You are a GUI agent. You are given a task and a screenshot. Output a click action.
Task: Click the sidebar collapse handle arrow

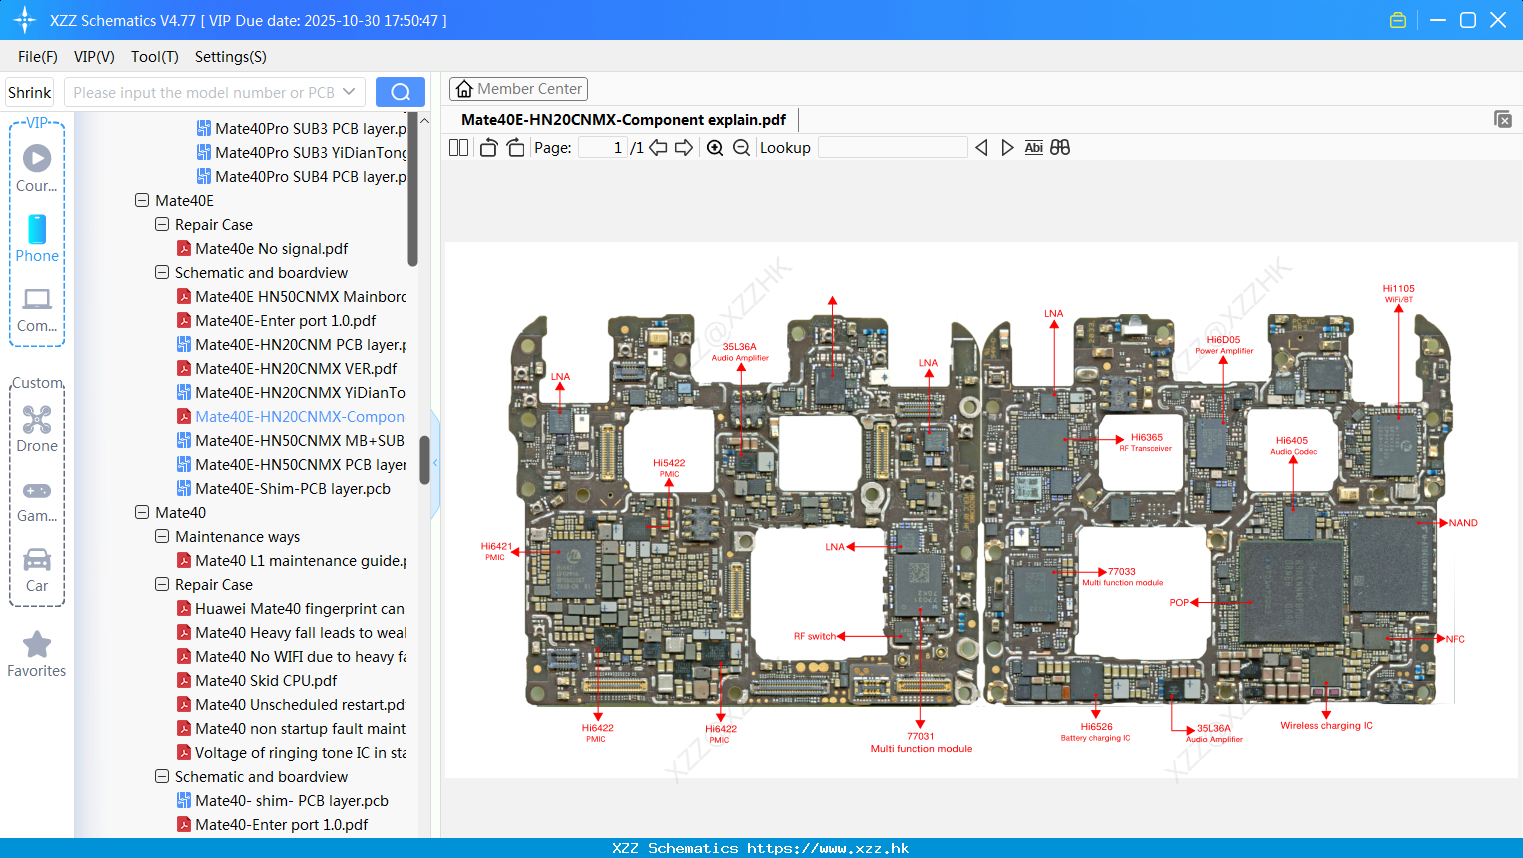(x=435, y=463)
